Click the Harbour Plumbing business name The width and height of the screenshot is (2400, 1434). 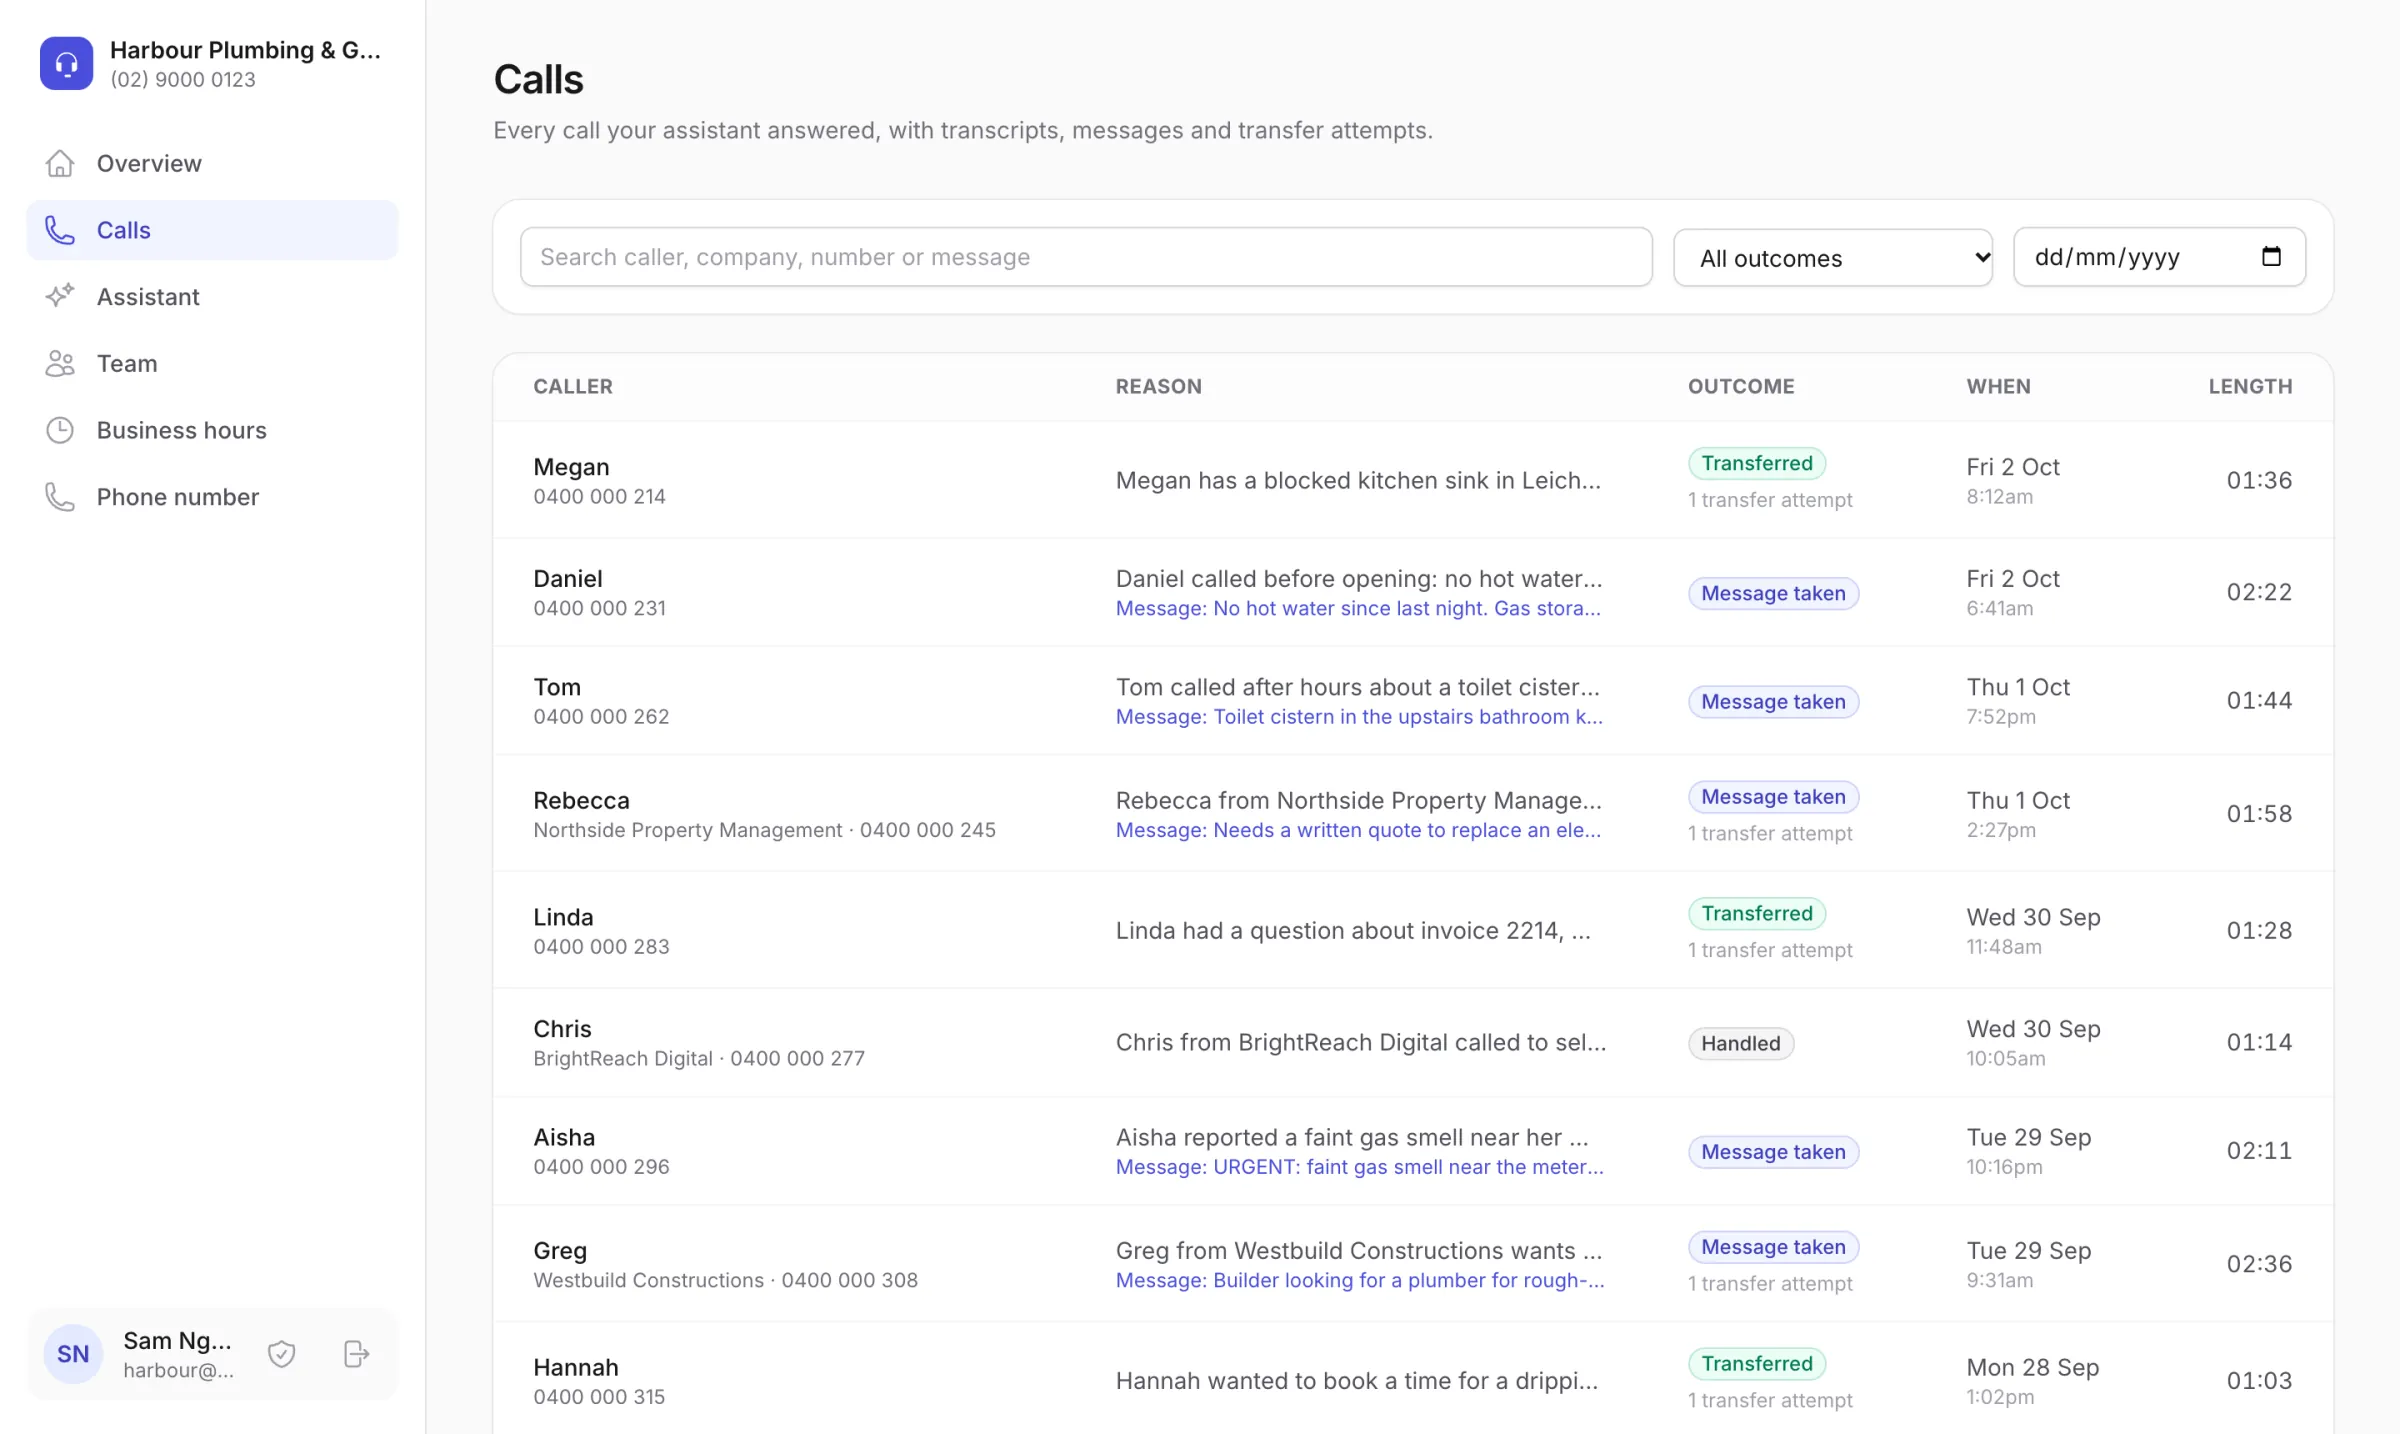click(245, 50)
